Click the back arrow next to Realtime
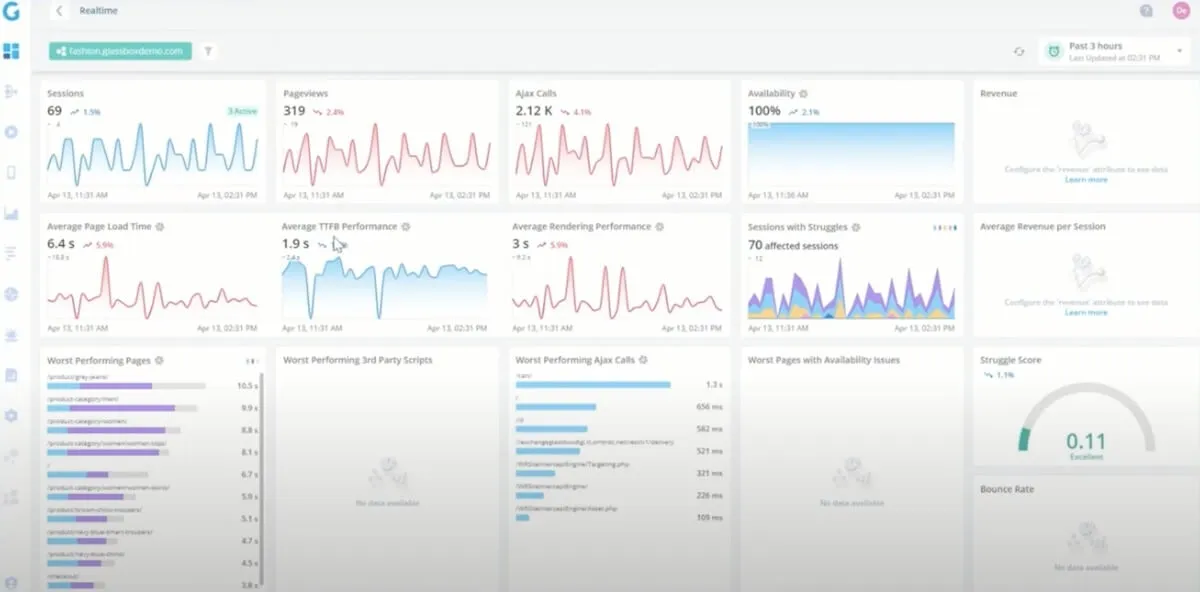The image size is (1200, 592). 59,11
